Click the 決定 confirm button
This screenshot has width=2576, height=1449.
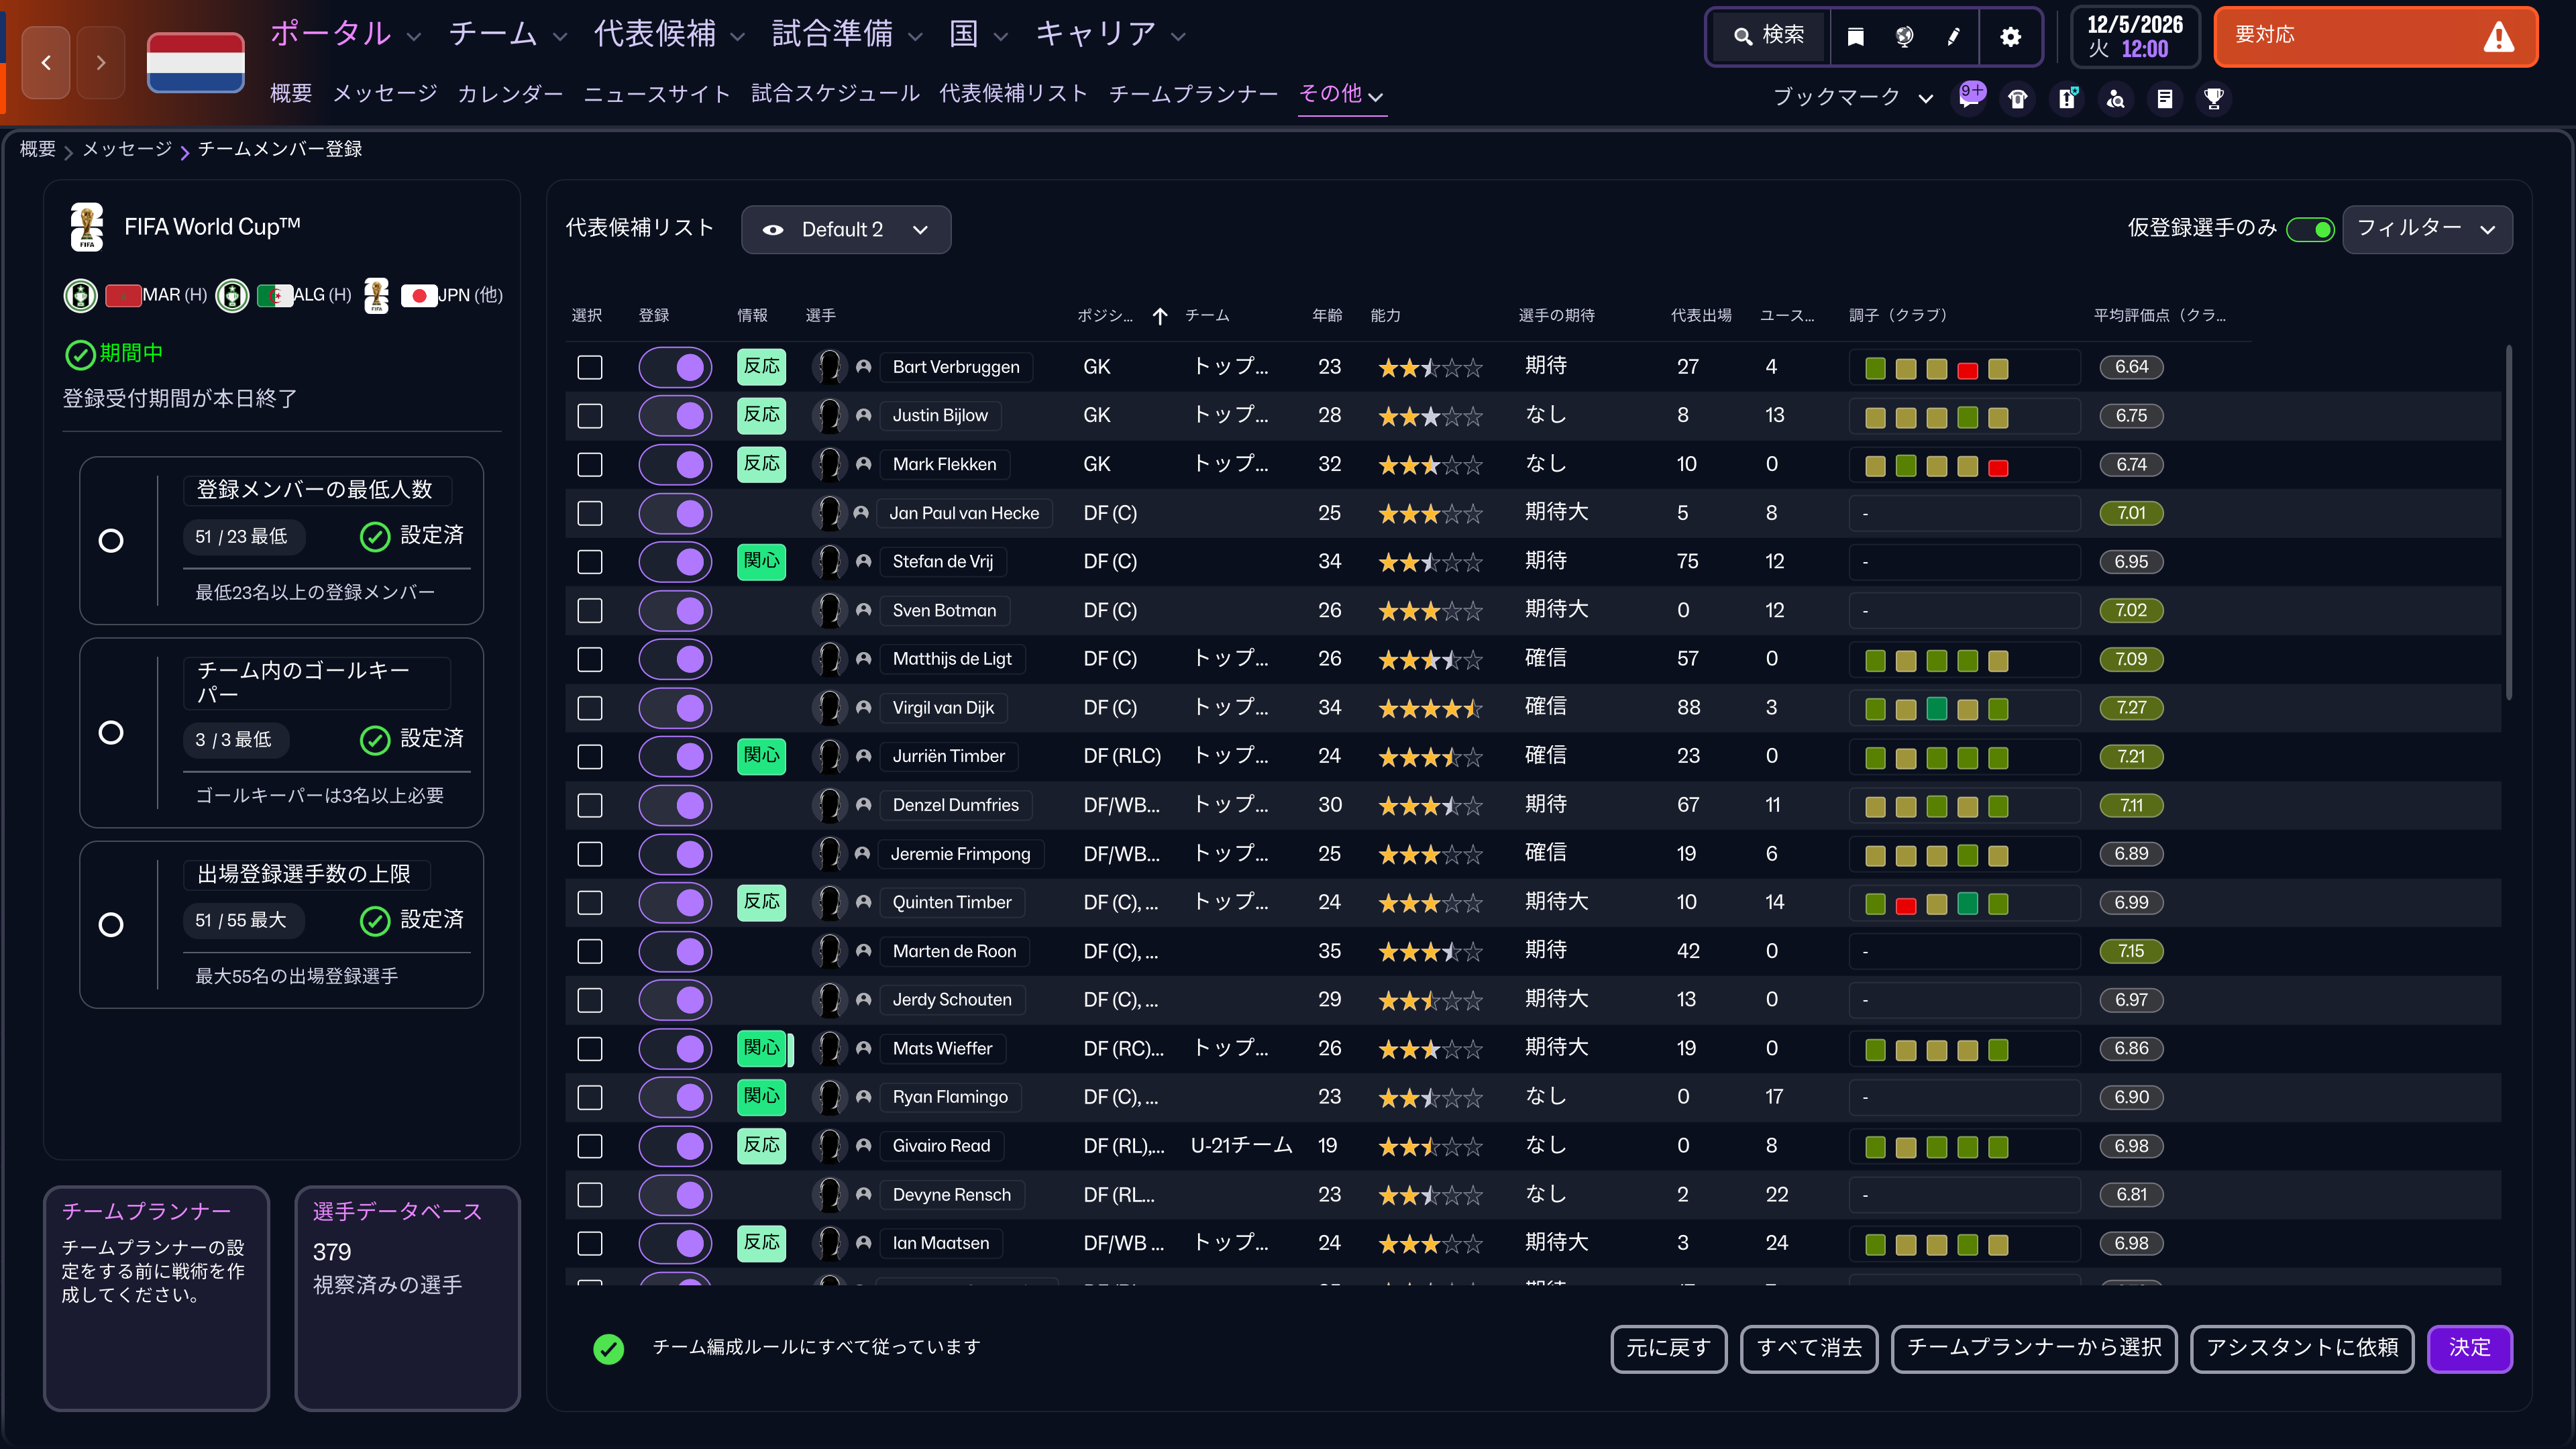click(x=2470, y=1348)
